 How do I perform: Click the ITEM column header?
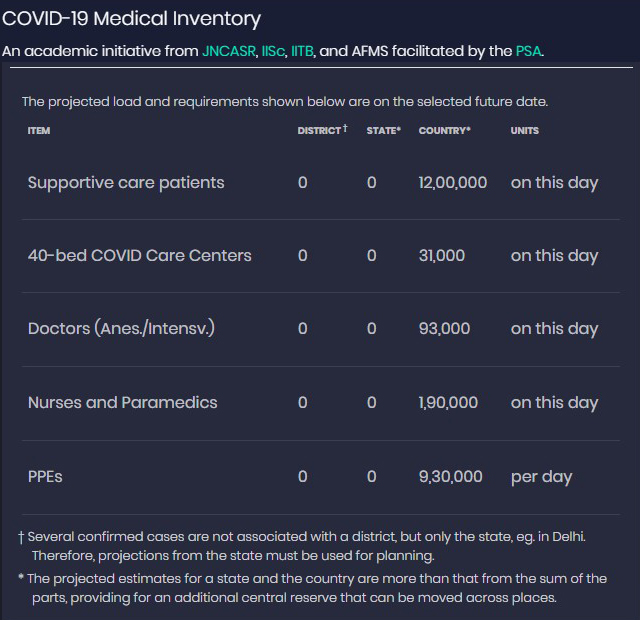39,131
